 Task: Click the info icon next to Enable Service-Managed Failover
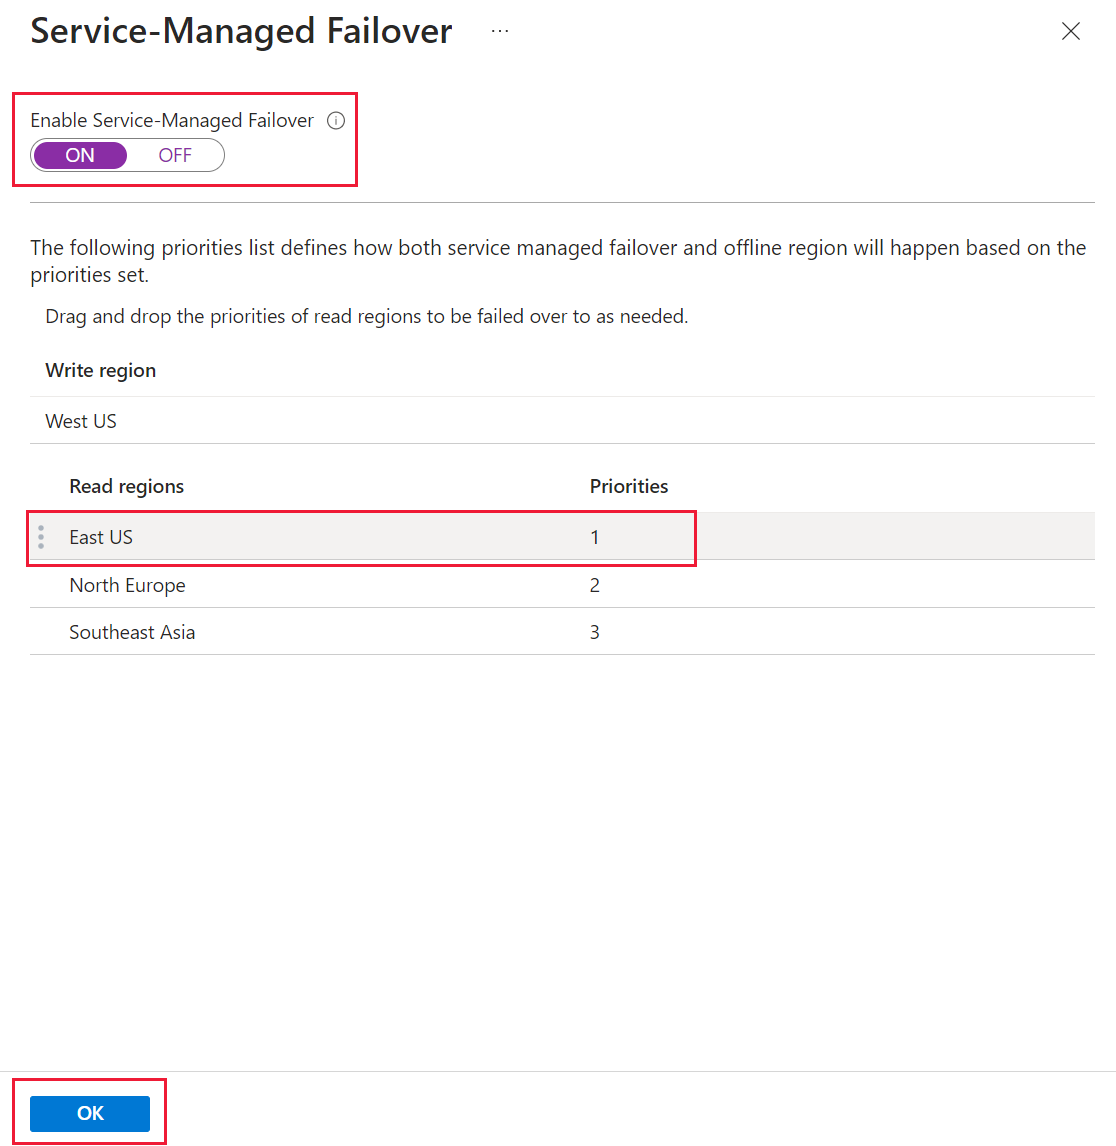pos(336,120)
